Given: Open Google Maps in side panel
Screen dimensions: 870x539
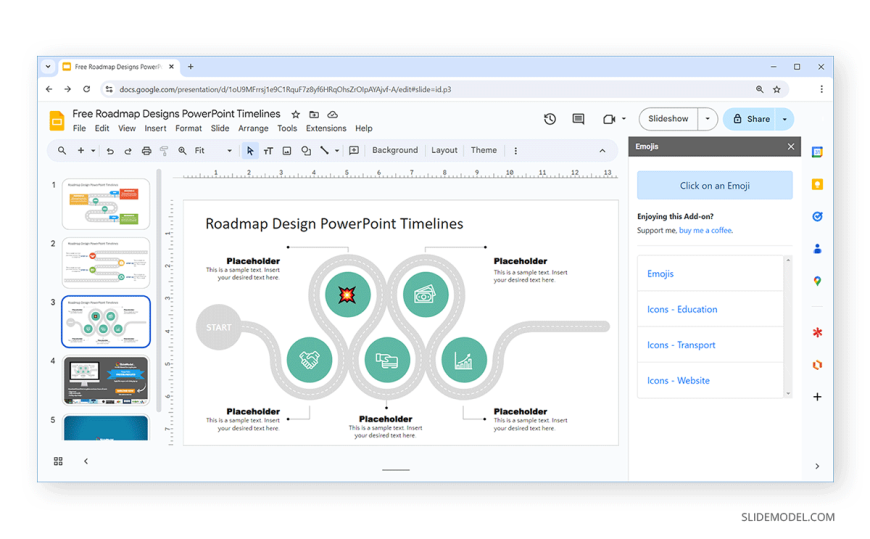Looking at the screenshot, I should pos(817,281).
